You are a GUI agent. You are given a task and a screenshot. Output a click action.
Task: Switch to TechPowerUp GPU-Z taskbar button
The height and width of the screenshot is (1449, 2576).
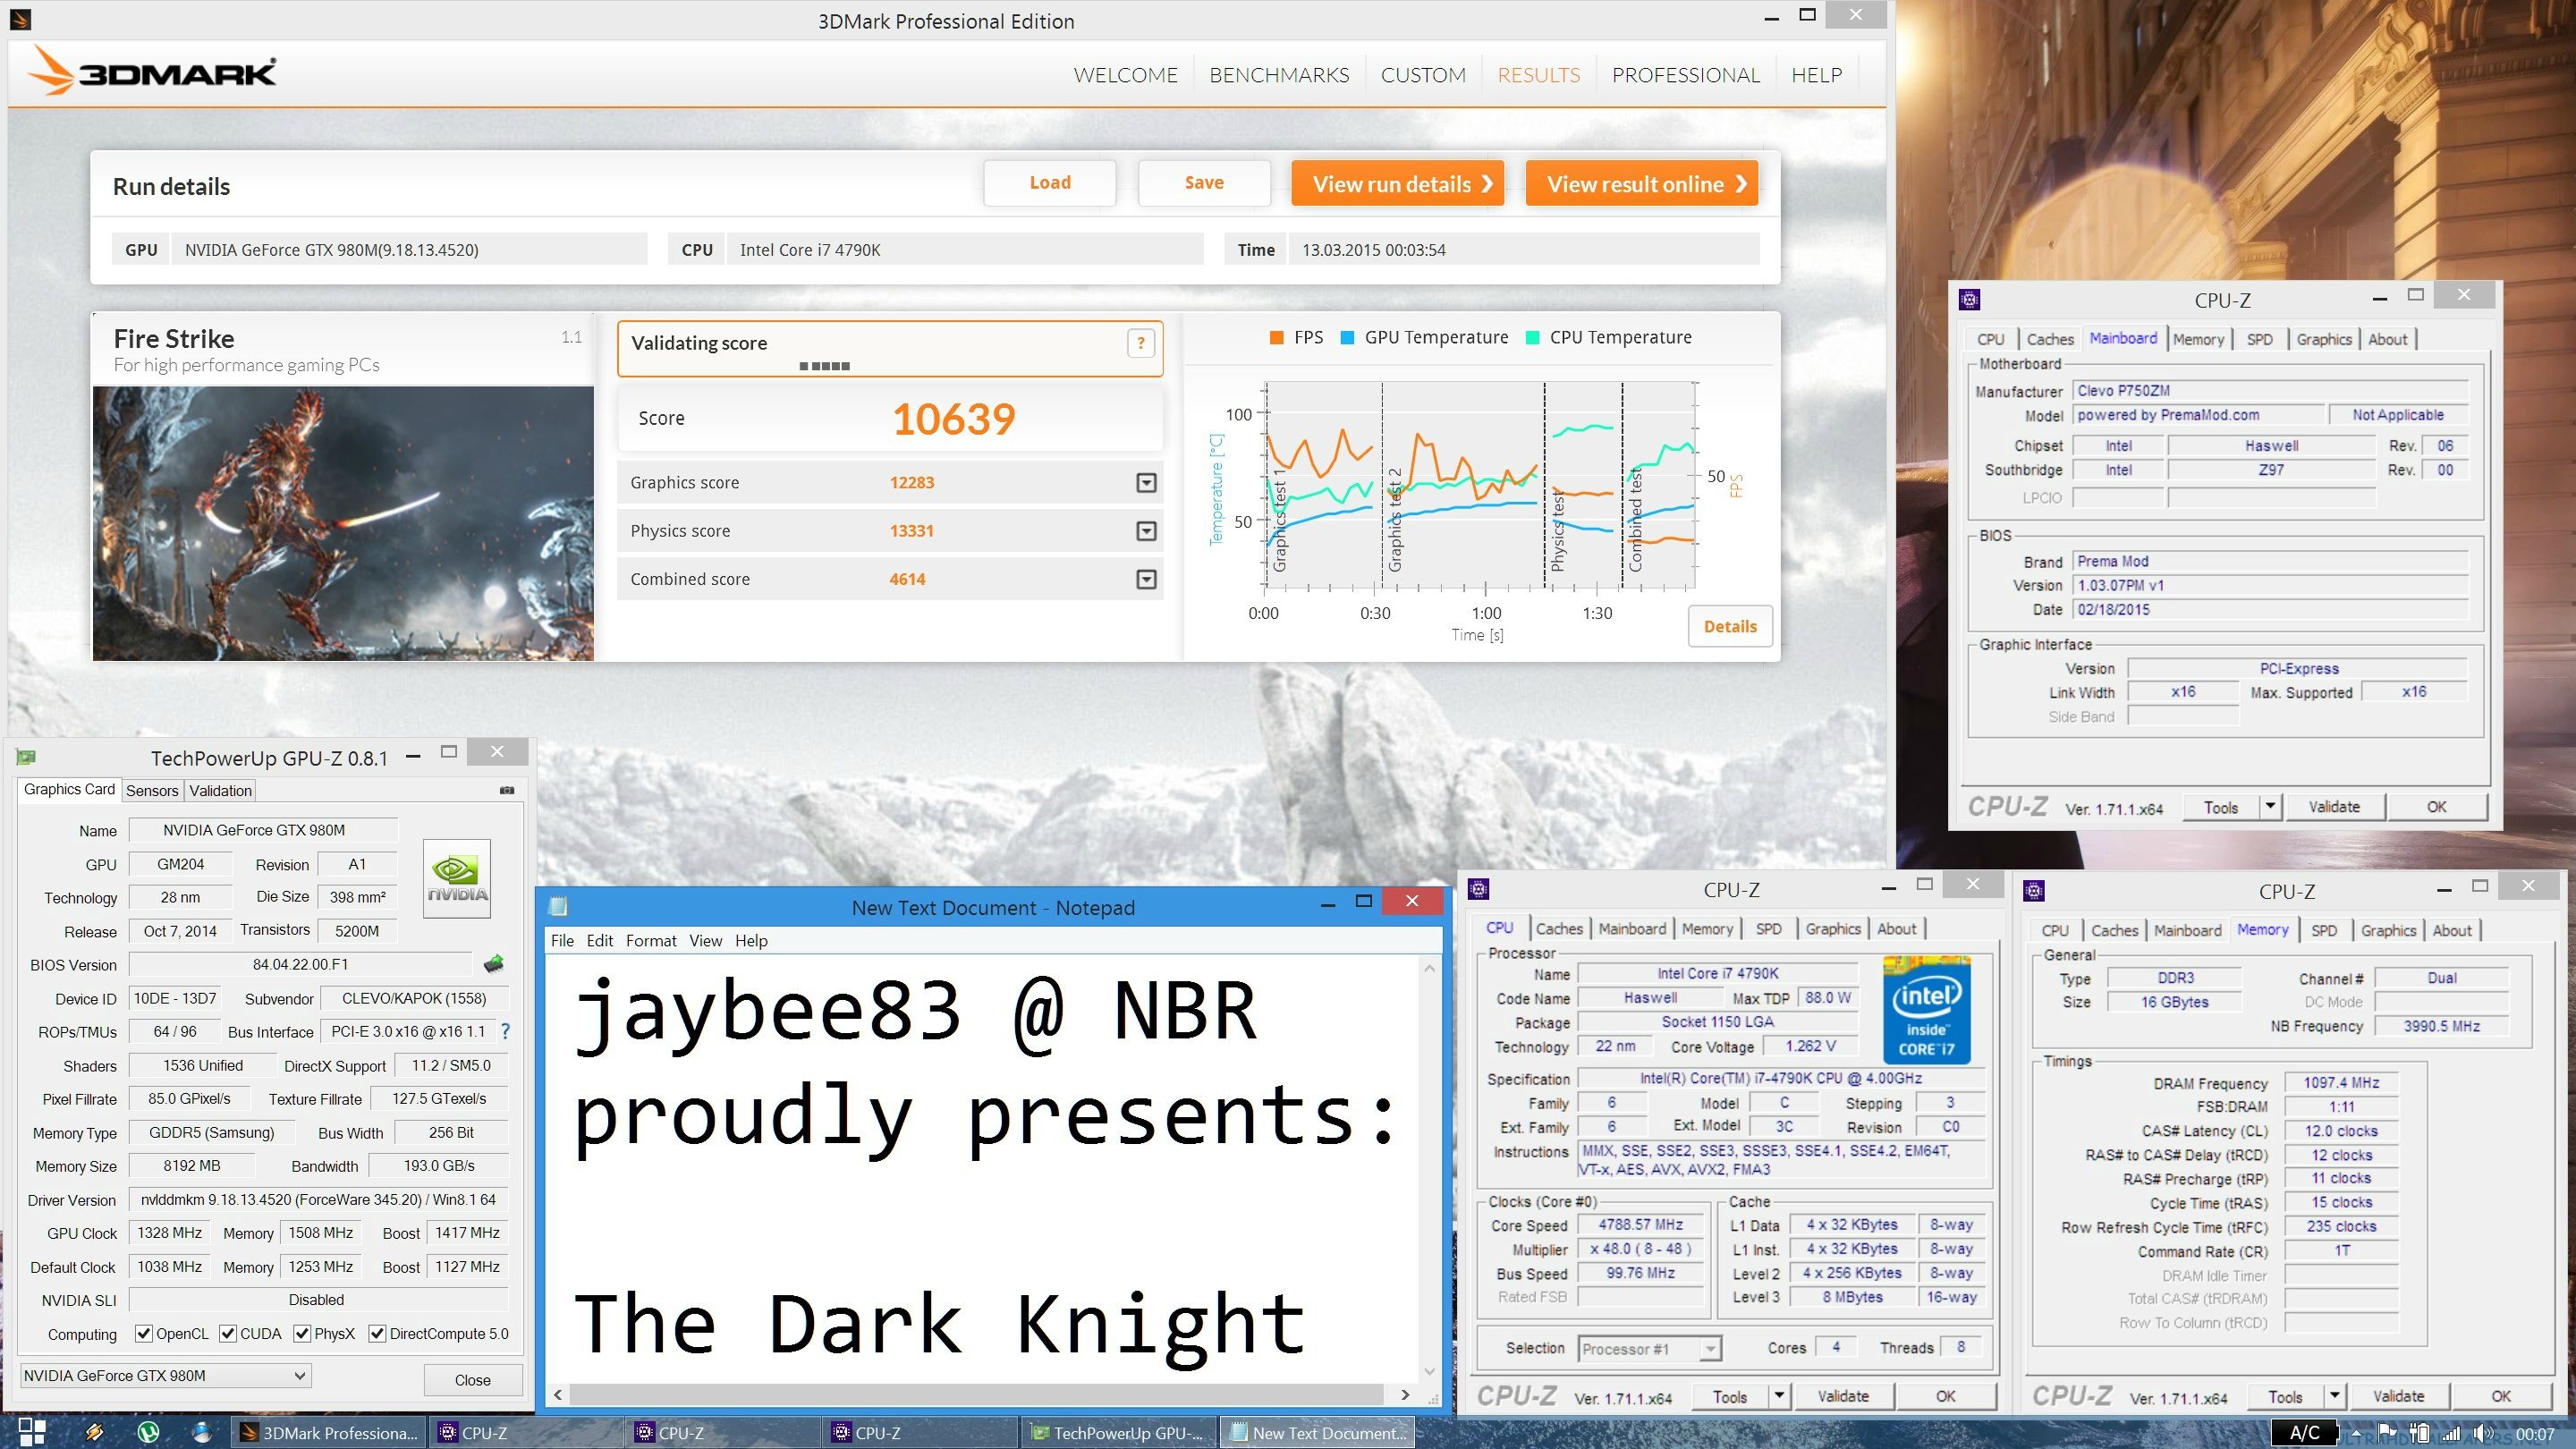point(1119,1433)
